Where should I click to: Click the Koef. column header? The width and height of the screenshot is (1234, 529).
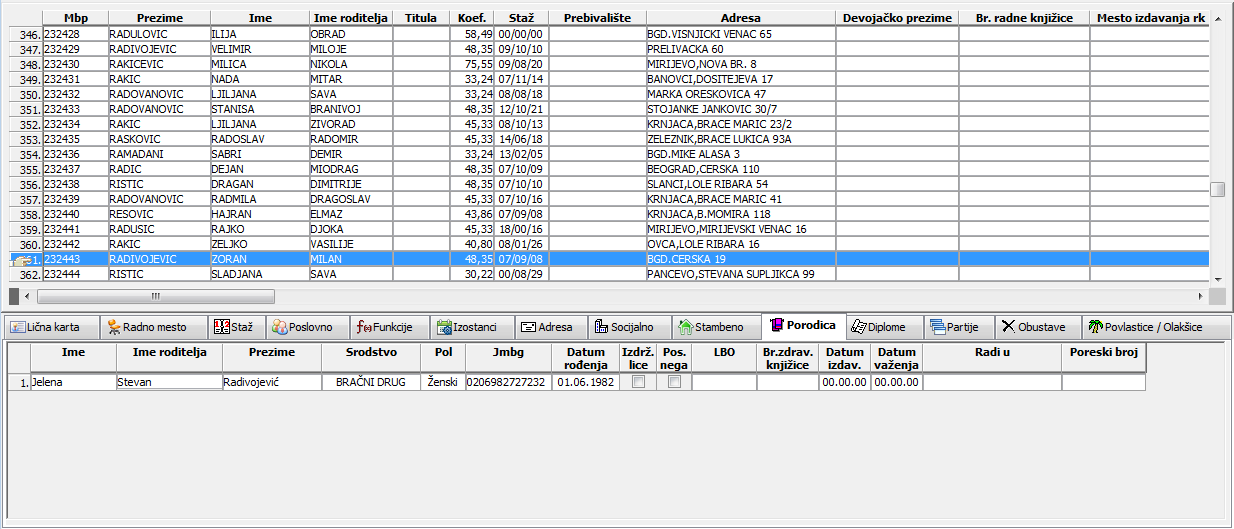pyautogui.click(x=472, y=18)
